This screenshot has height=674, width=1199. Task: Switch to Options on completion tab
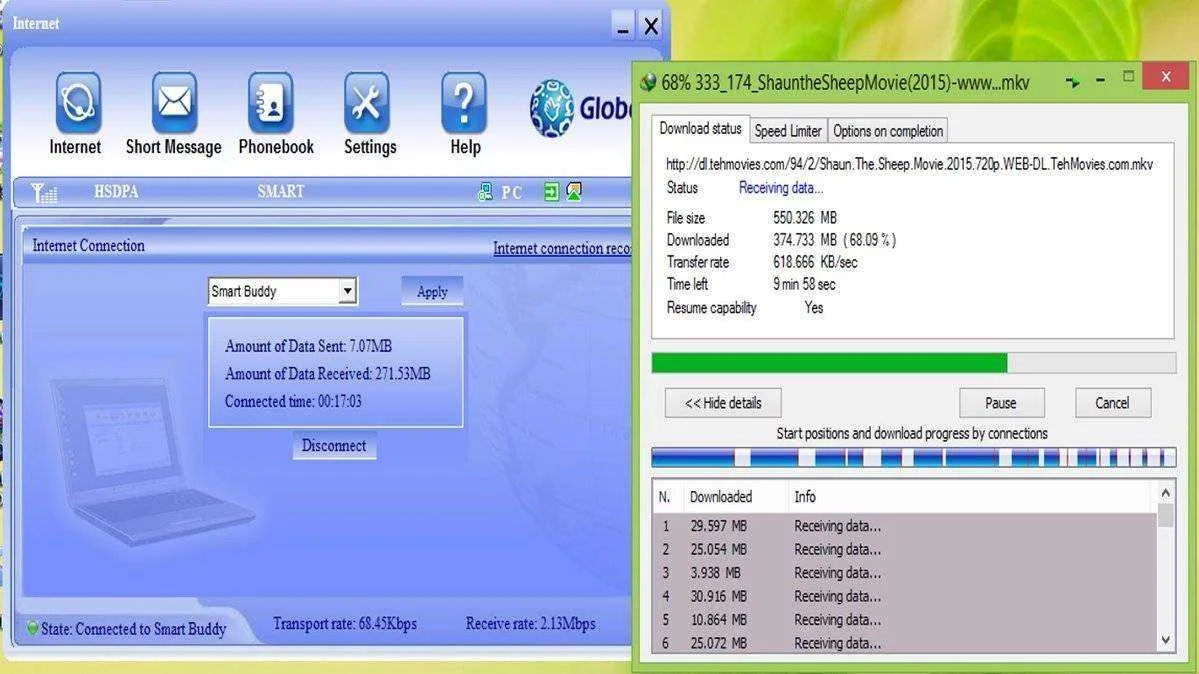888,131
